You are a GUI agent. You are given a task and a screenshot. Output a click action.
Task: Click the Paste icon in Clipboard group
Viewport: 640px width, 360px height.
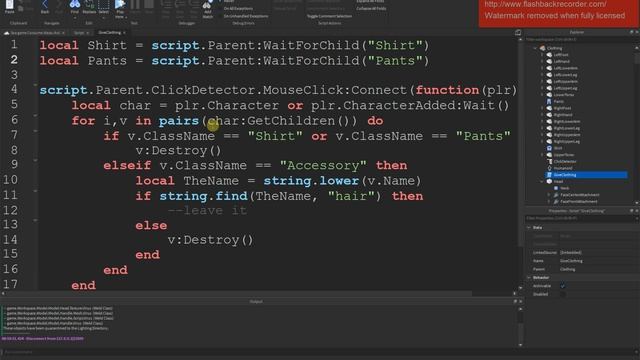point(9,5)
